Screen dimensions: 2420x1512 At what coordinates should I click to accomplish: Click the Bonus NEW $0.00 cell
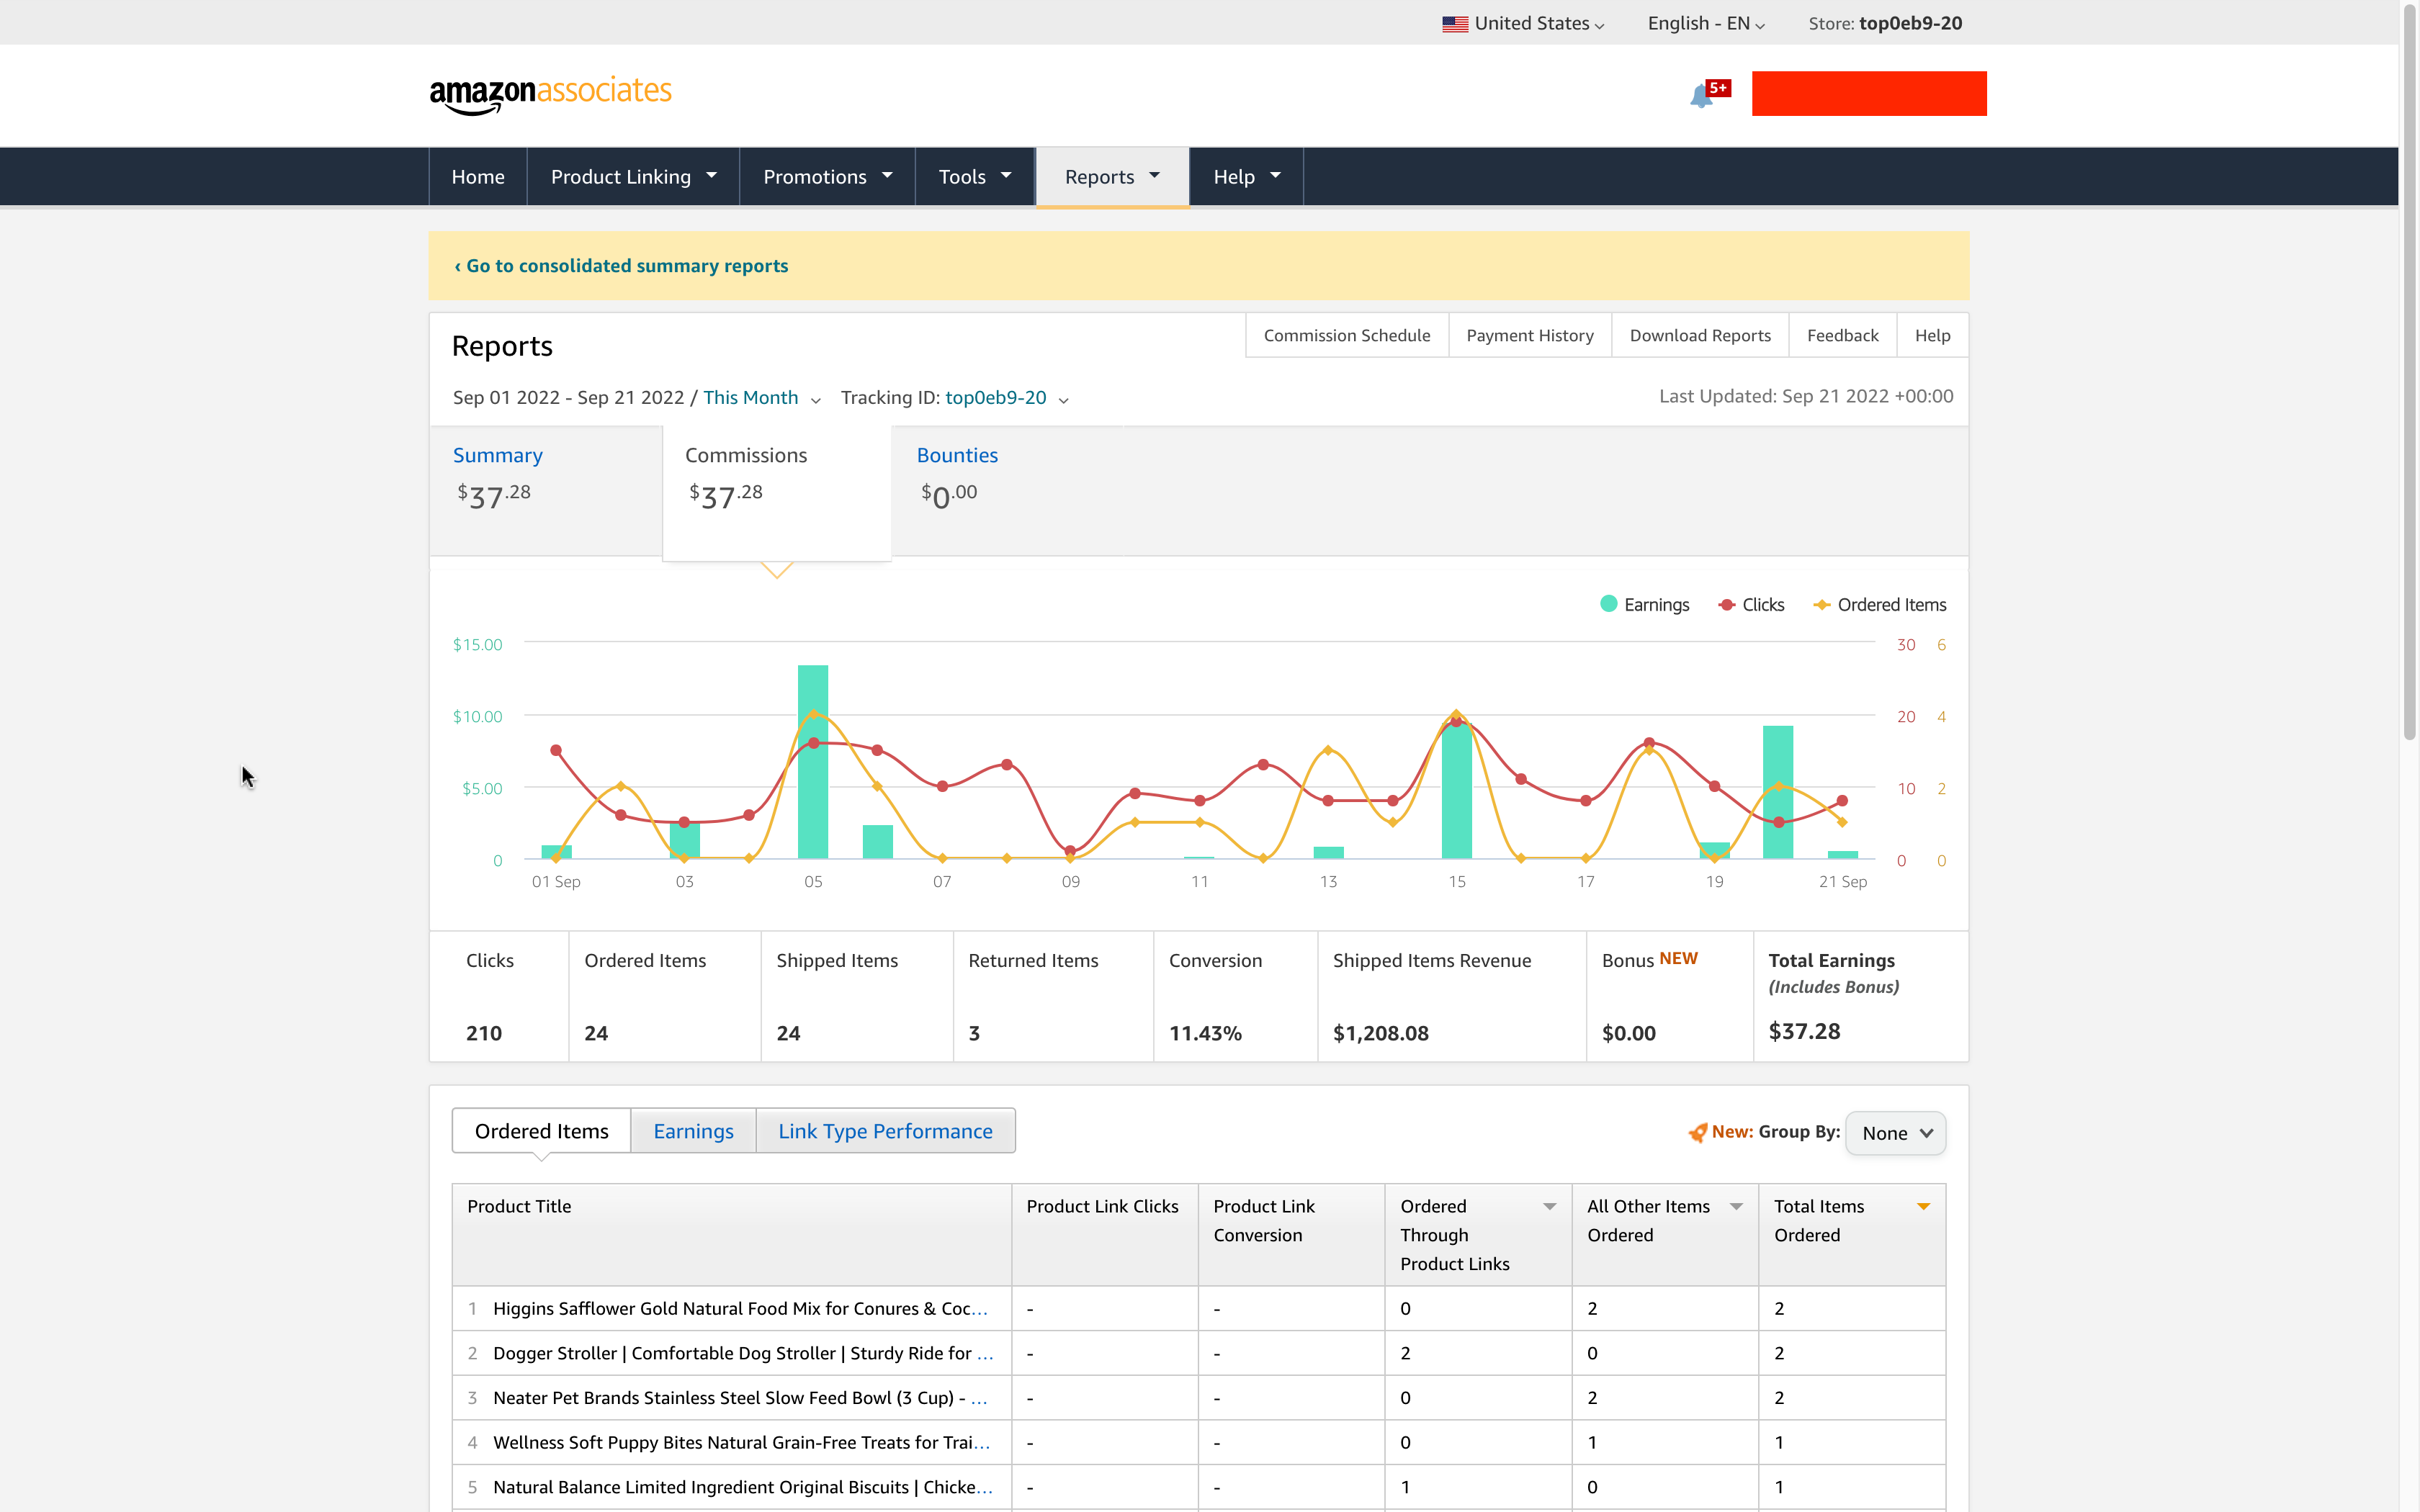point(1670,997)
